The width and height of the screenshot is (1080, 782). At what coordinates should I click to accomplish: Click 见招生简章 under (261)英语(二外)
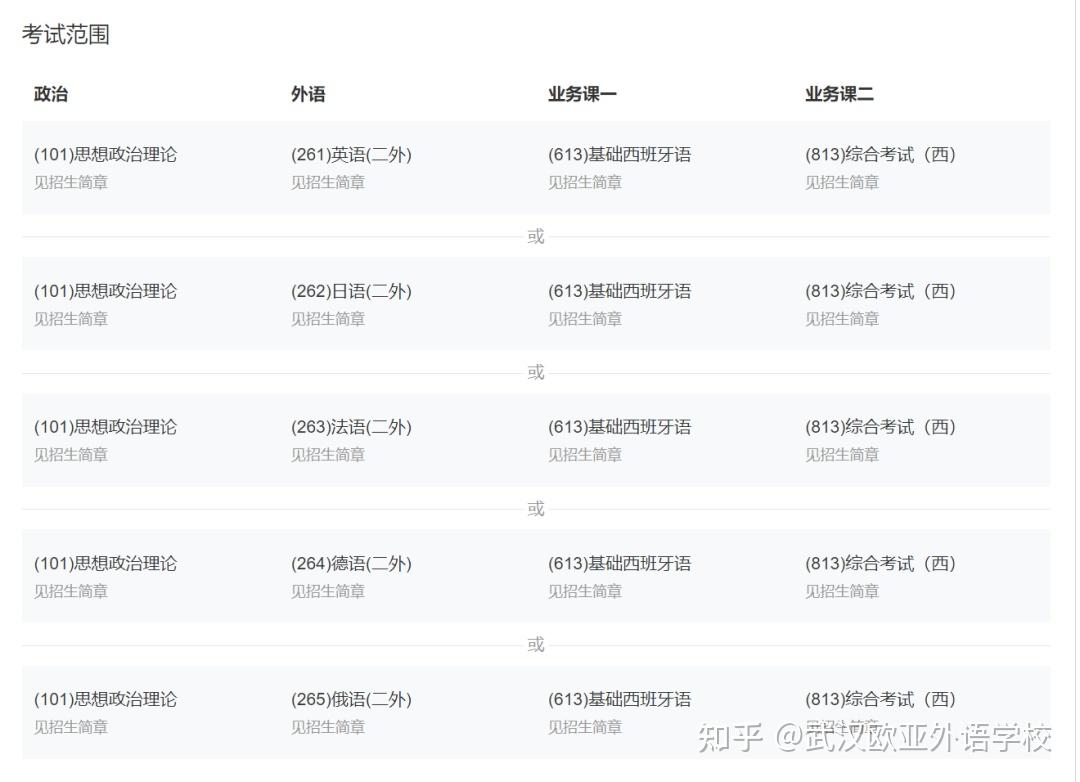(x=328, y=183)
